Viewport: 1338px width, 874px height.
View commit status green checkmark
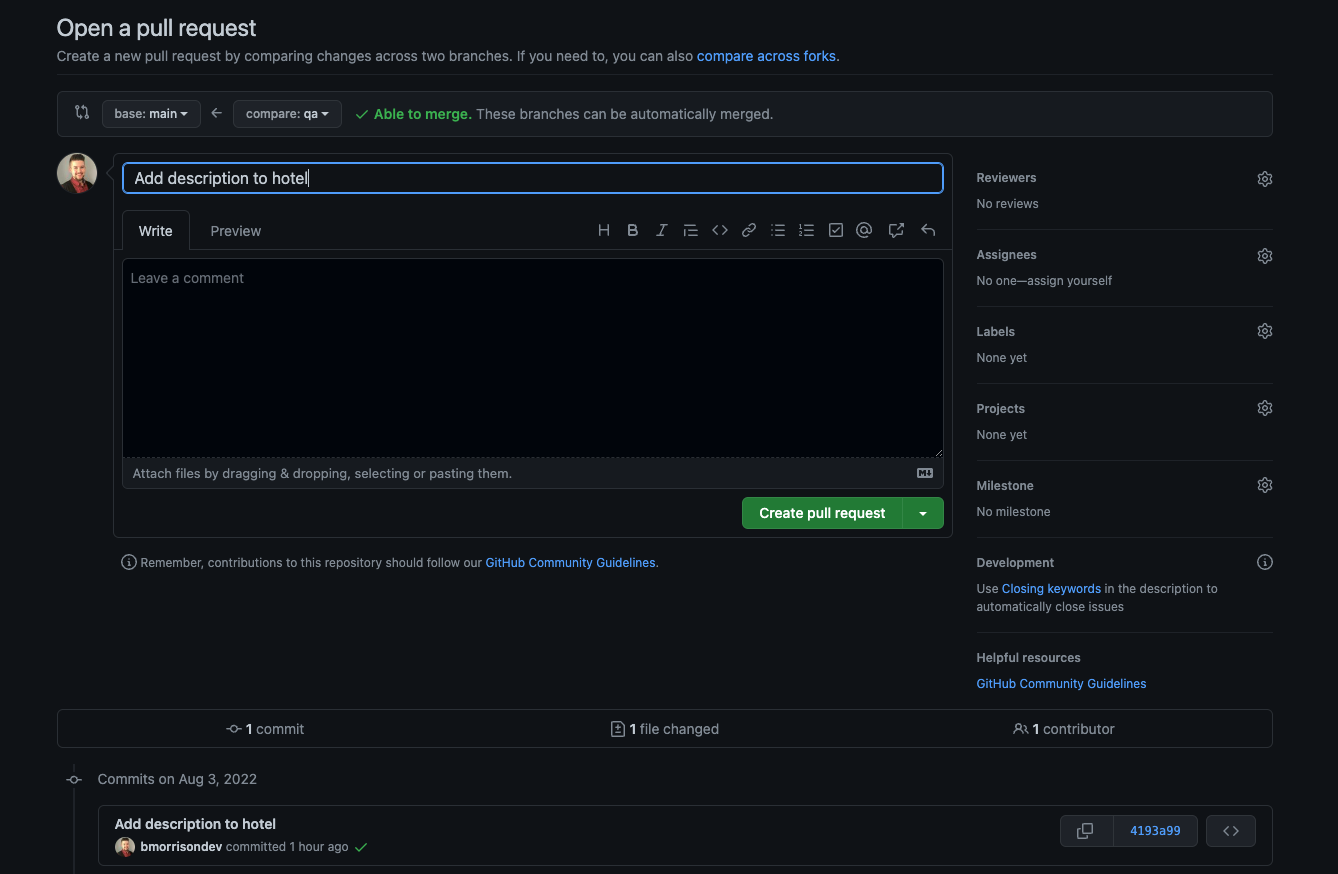click(361, 847)
